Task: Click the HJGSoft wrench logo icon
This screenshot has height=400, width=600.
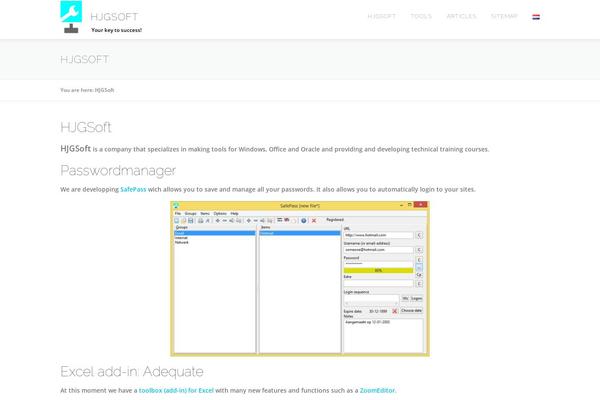Action: point(71,17)
